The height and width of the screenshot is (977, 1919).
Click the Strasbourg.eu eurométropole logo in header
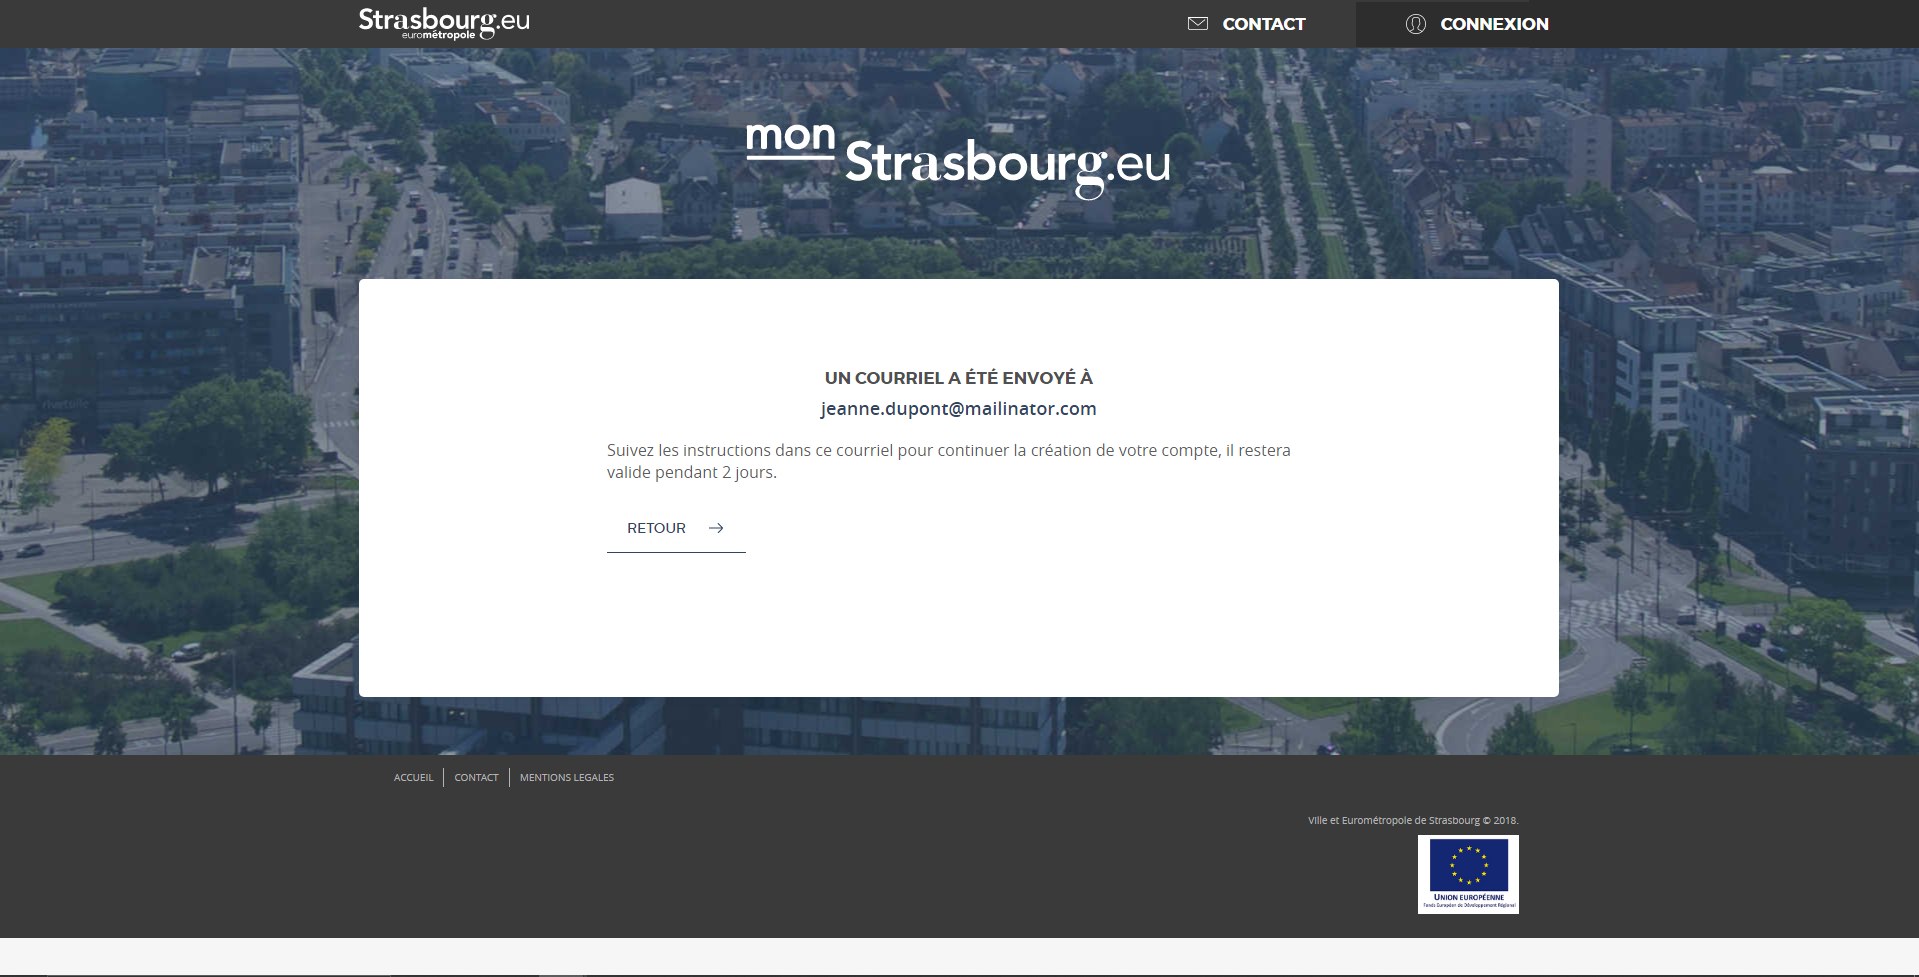(x=444, y=23)
